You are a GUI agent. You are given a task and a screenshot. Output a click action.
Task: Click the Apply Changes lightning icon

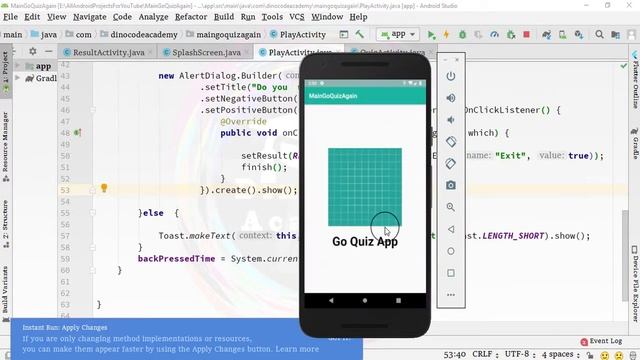coord(446,35)
